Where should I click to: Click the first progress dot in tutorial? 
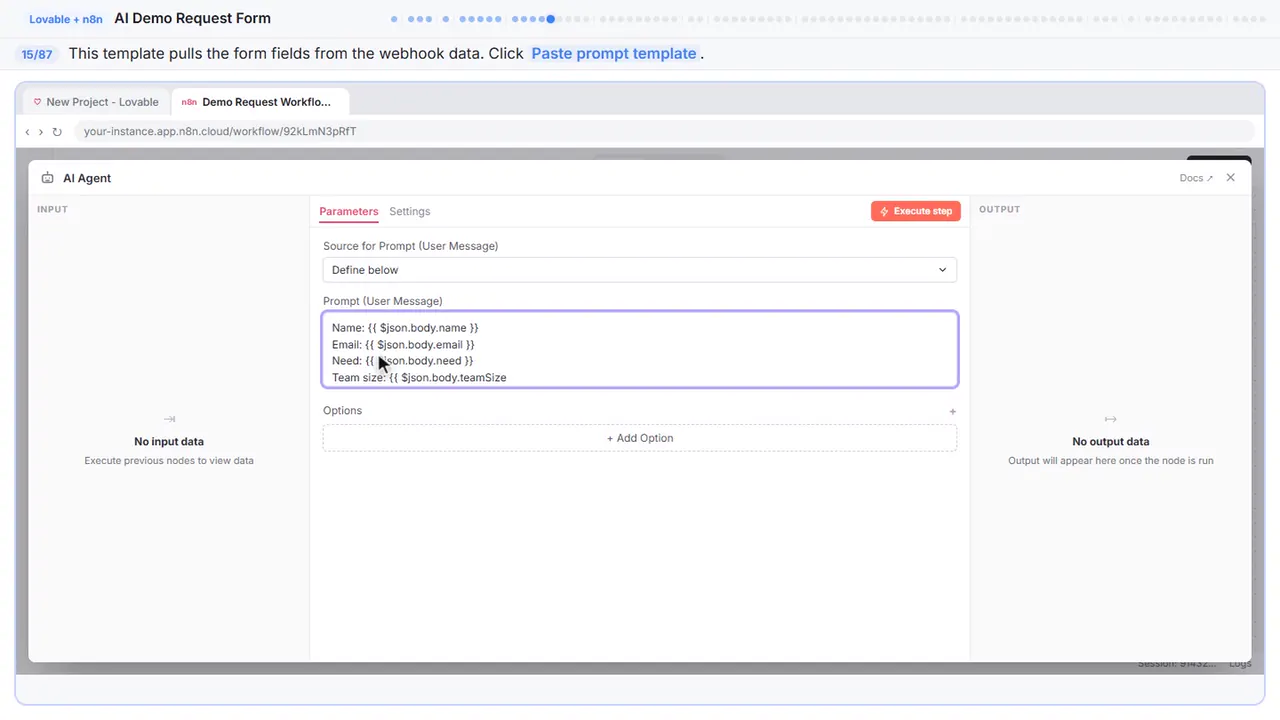click(394, 19)
